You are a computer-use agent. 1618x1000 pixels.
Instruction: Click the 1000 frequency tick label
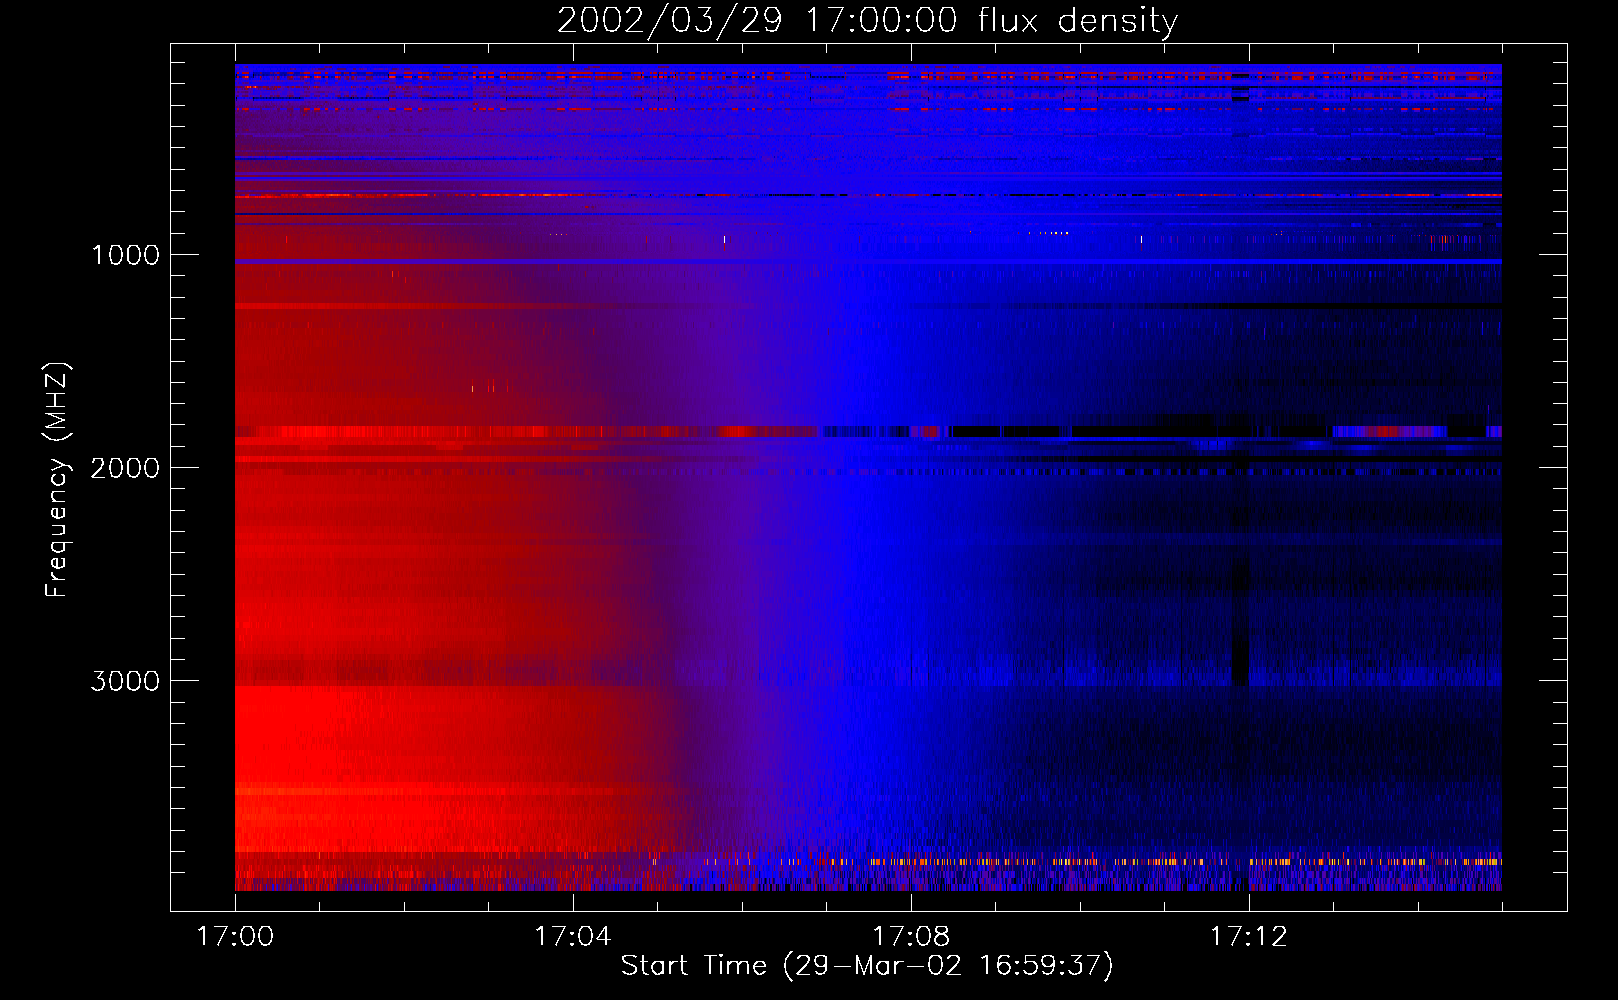click(x=125, y=255)
